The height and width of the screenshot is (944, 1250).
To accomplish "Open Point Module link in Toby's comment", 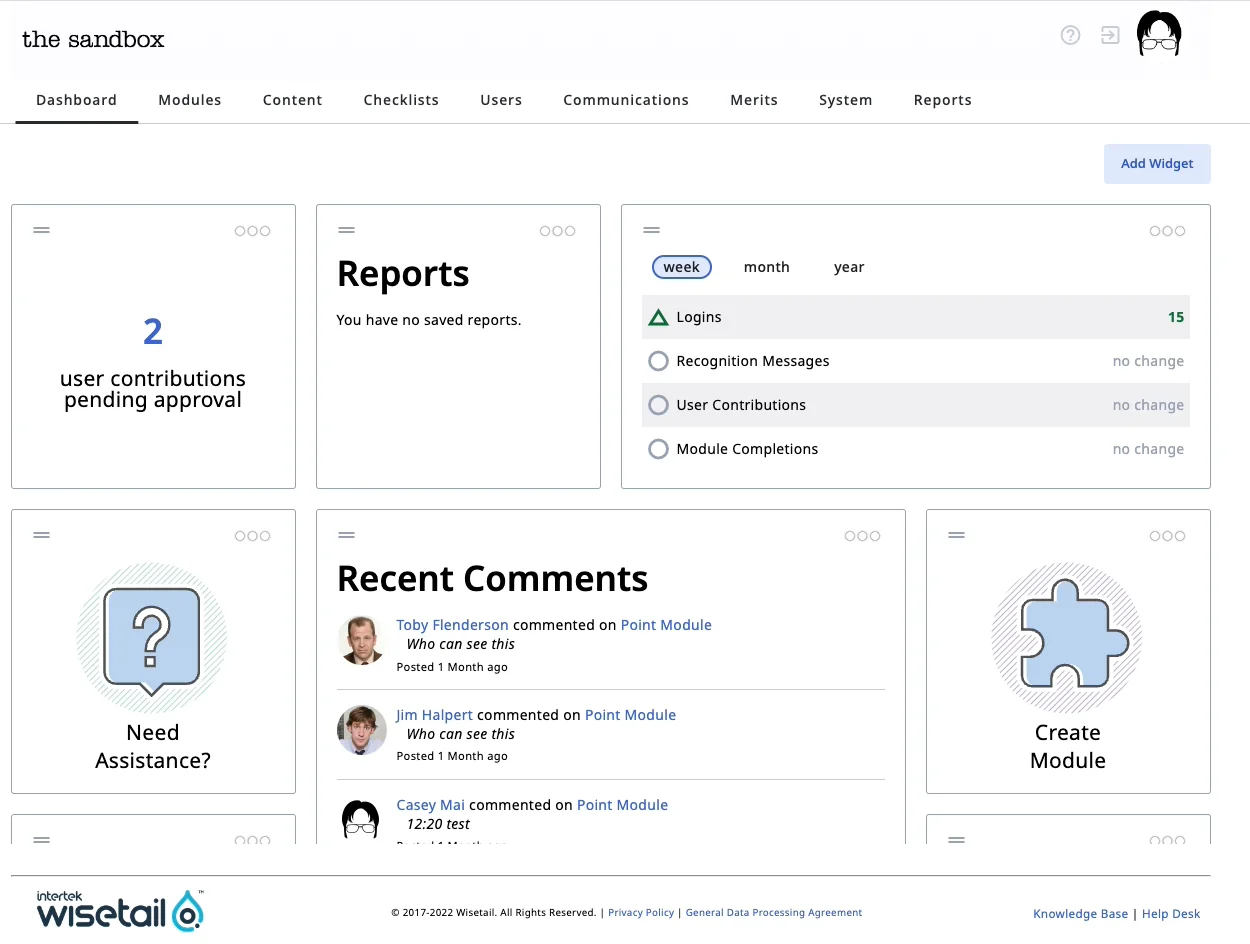I will (666, 625).
